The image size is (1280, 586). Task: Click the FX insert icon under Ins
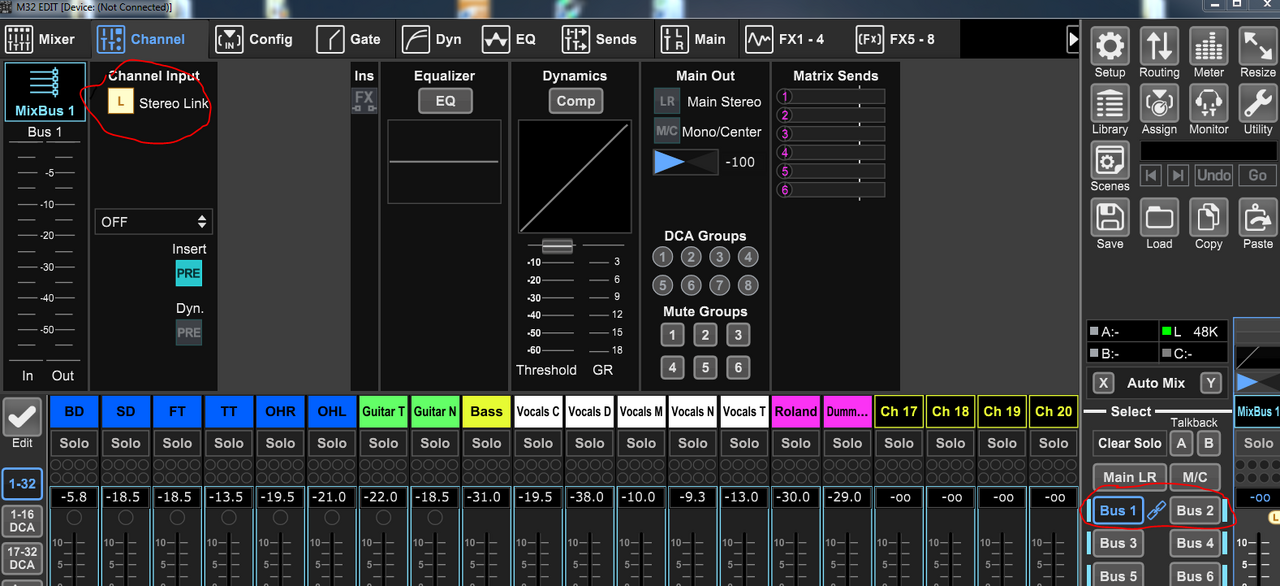point(364,99)
